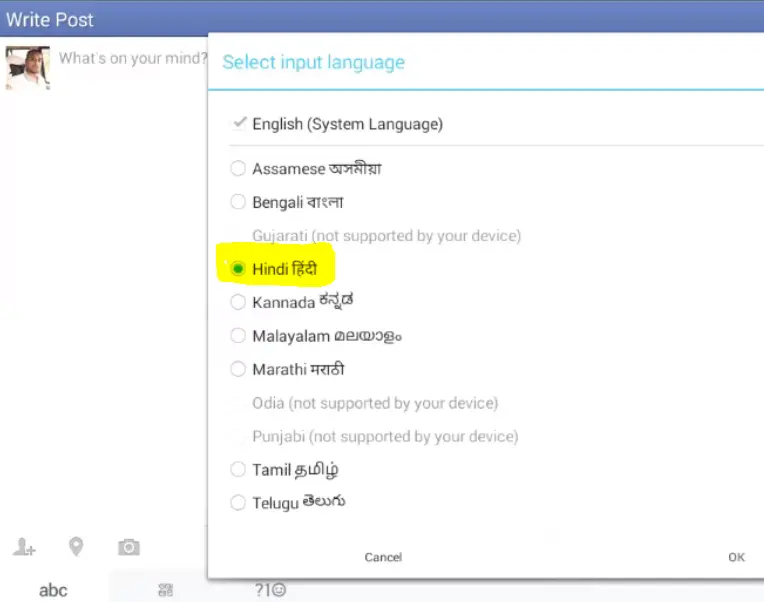
Task: Select the Telugu radio button
Action: coord(238,503)
